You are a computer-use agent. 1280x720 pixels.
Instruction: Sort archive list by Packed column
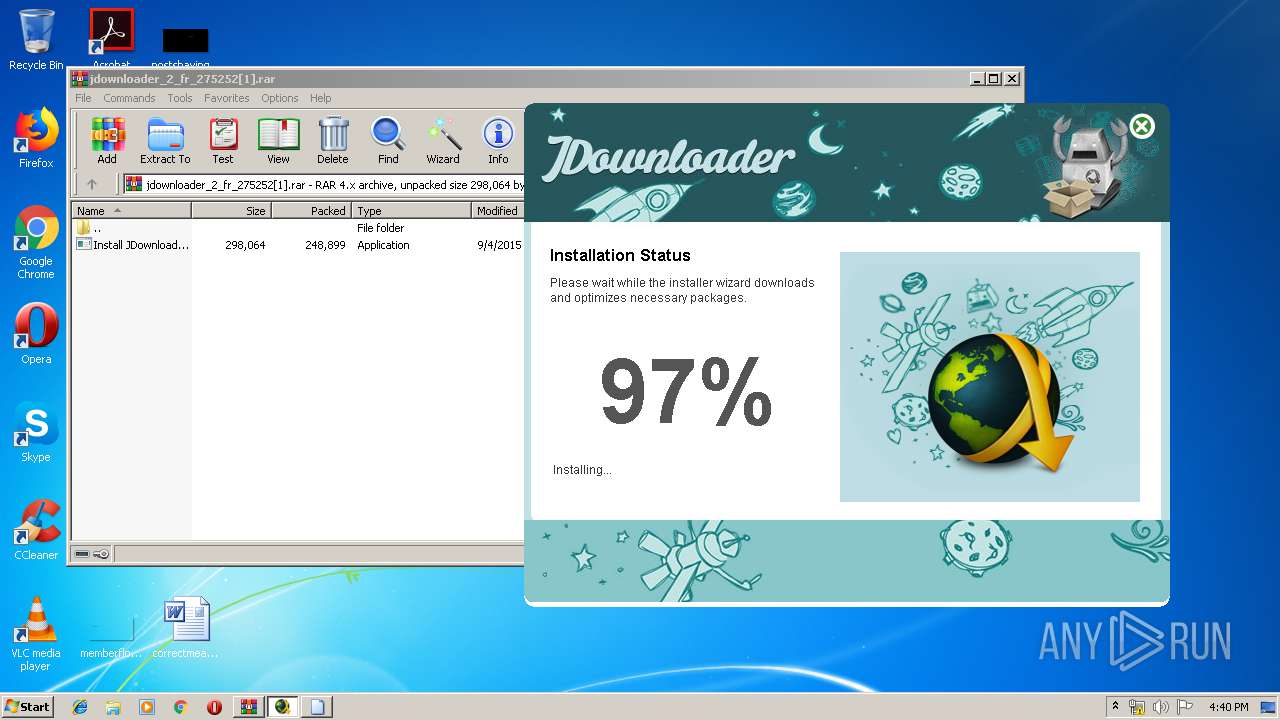tap(311, 210)
